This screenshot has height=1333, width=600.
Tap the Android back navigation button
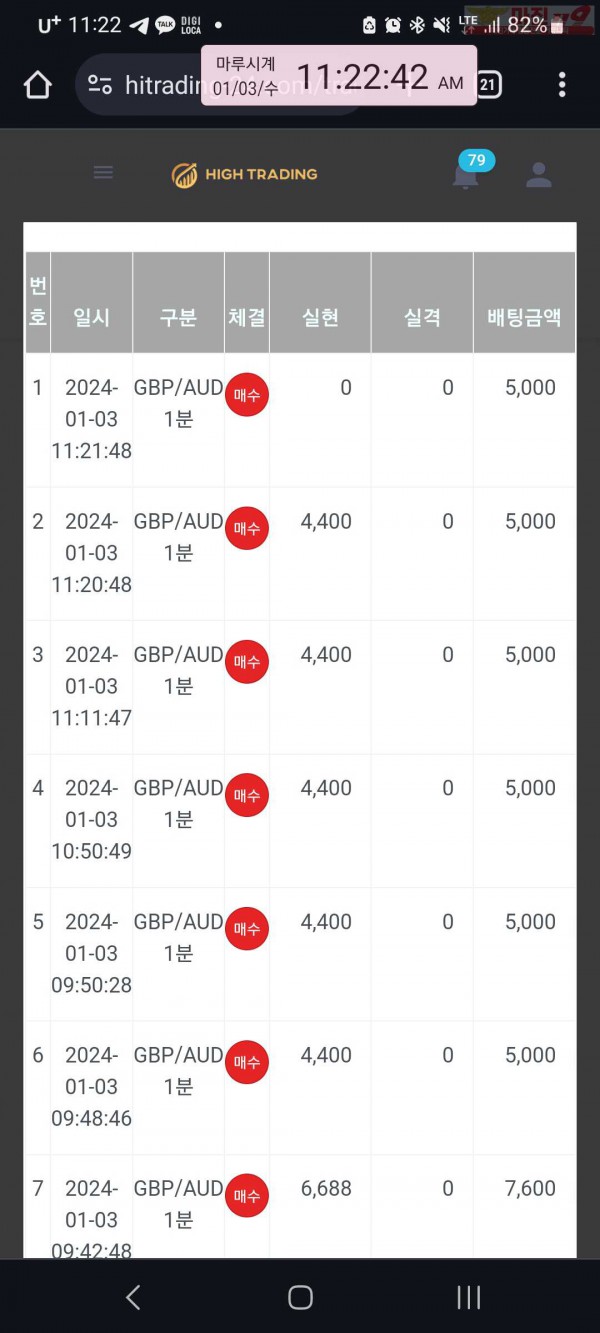click(x=133, y=1297)
